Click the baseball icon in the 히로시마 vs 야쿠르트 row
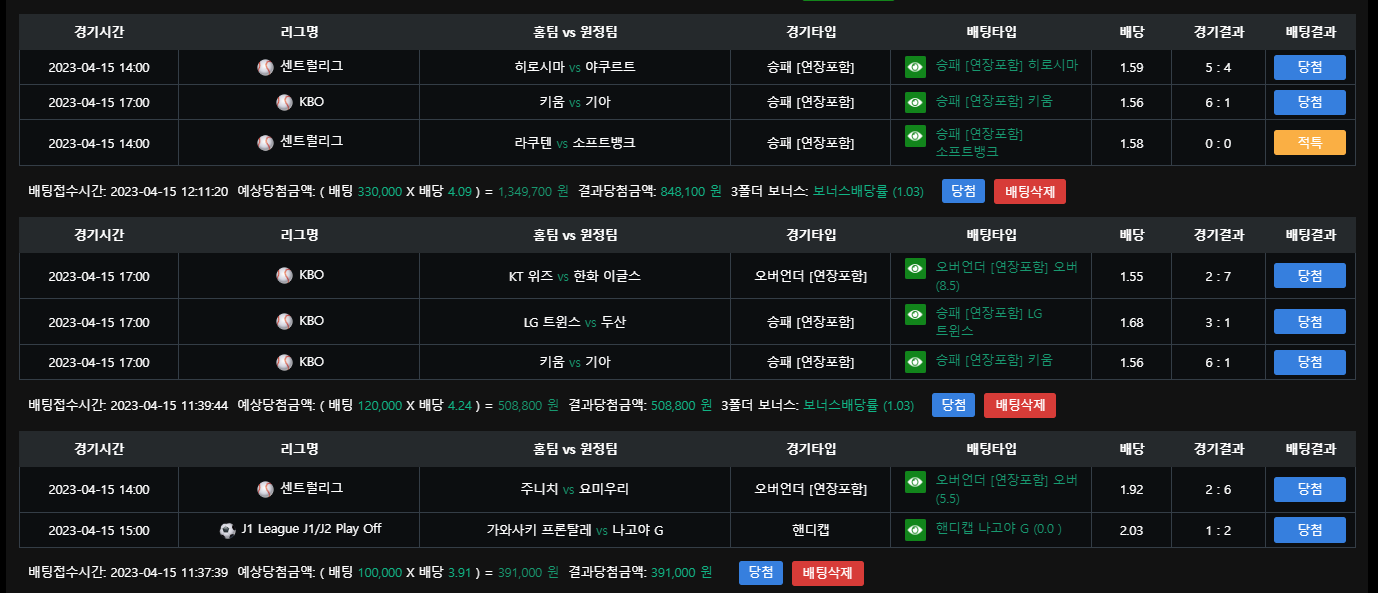 [265, 67]
